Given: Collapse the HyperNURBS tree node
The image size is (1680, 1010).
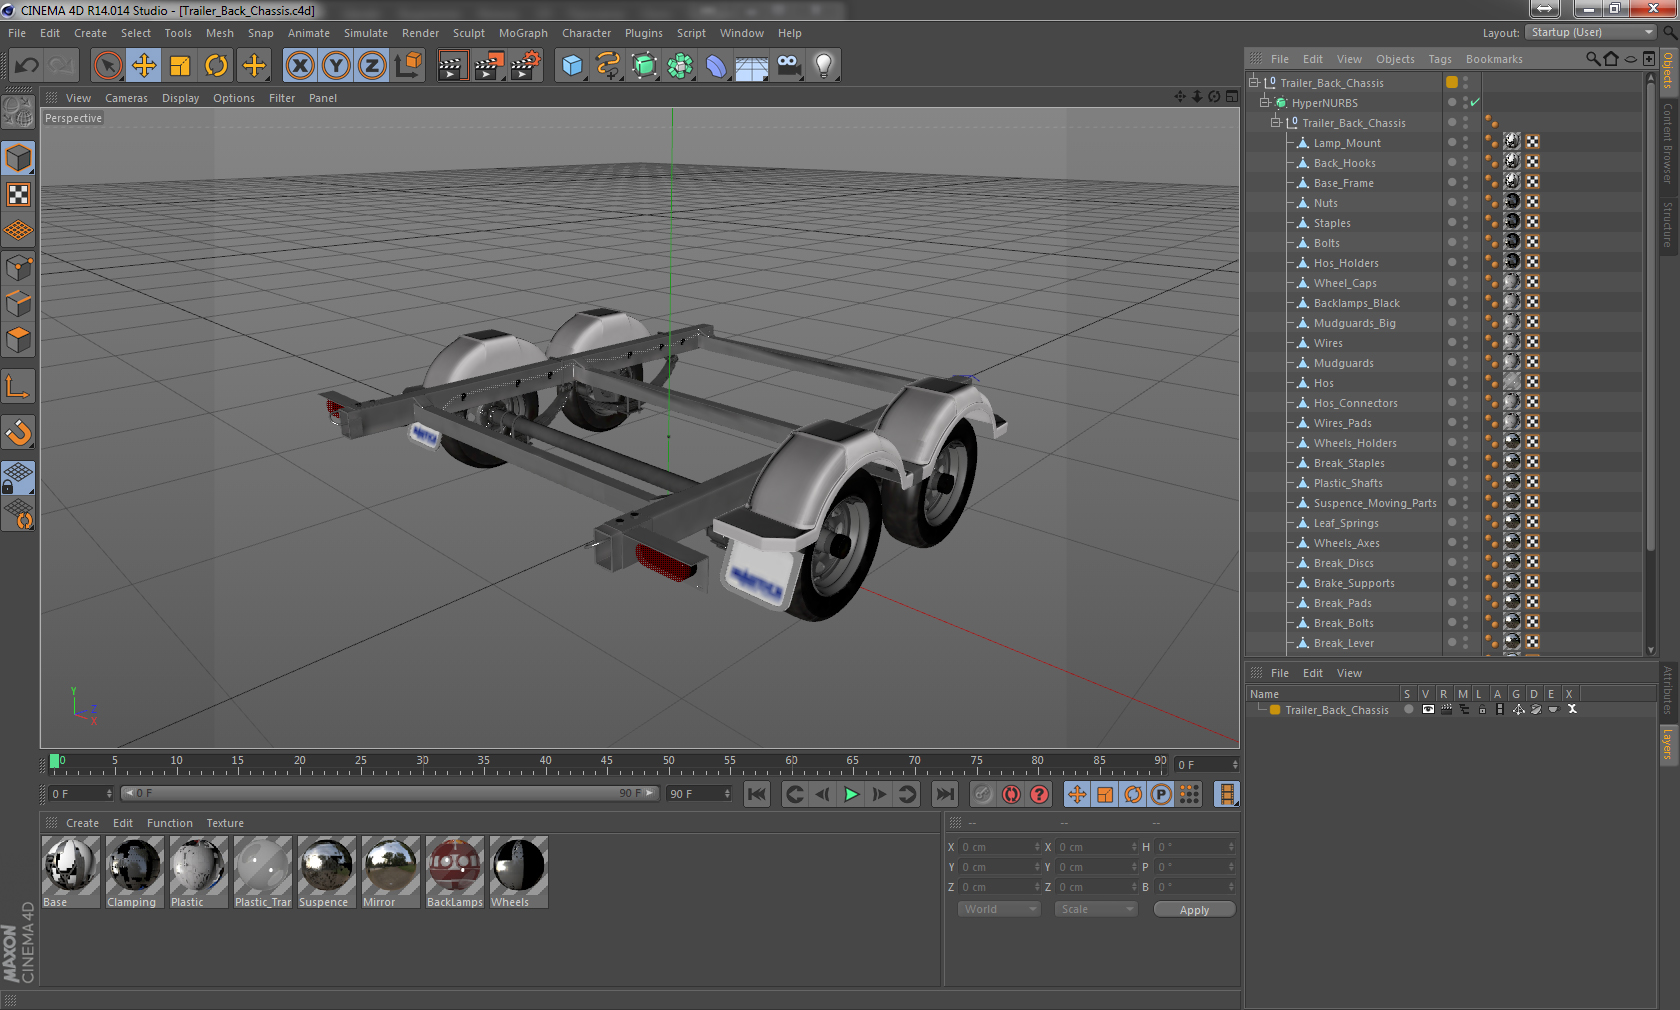Looking at the screenshot, I should coord(1265,103).
